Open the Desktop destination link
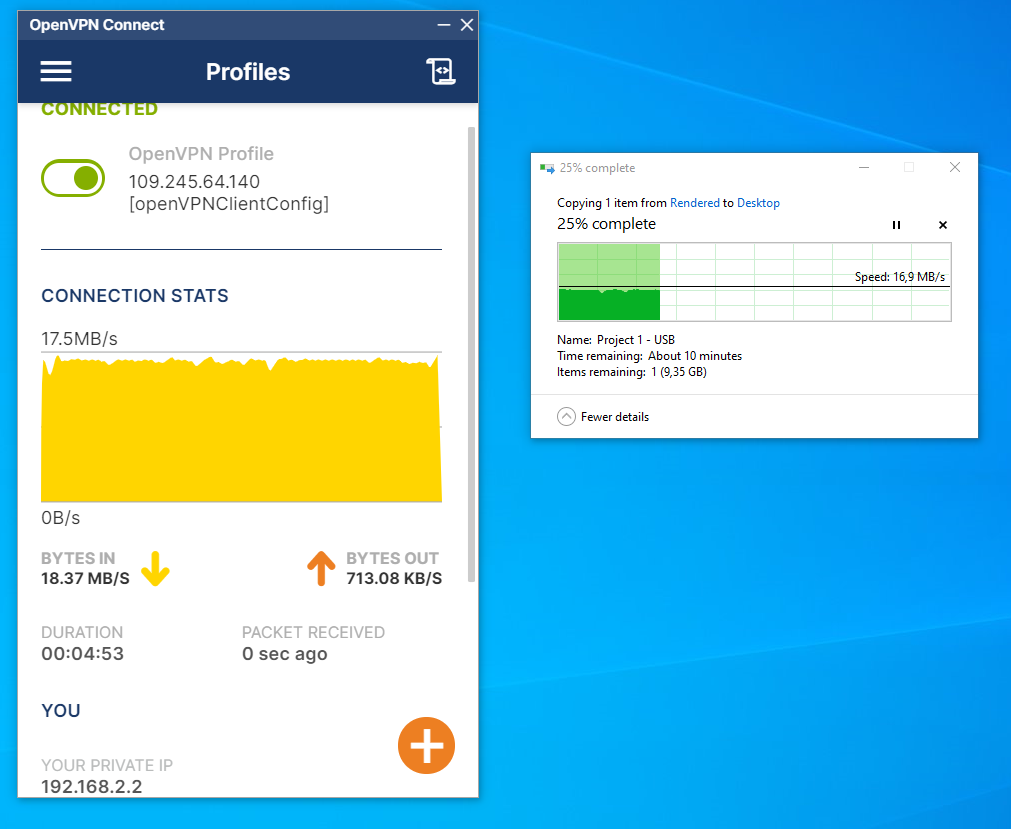The image size is (1011, 829). [x=758, y=202]
